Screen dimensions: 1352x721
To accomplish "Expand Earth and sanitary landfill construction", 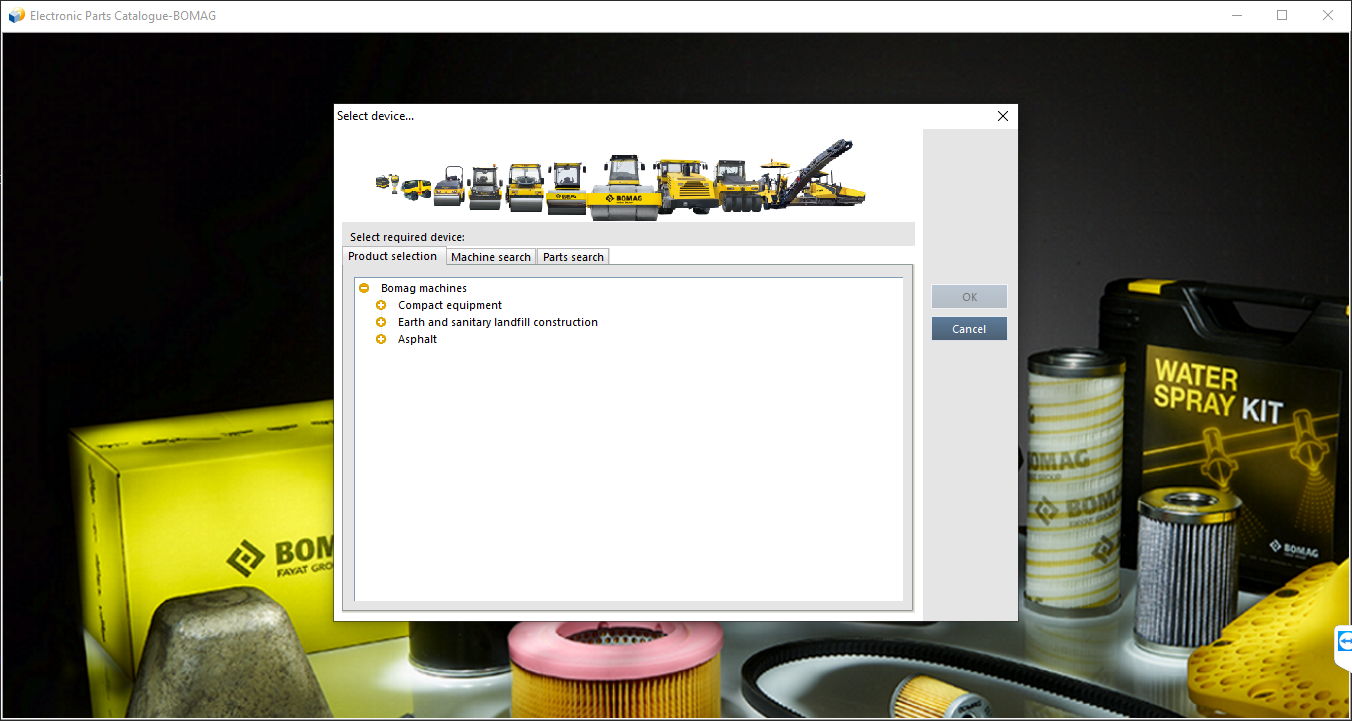I will tap(381, 322).
